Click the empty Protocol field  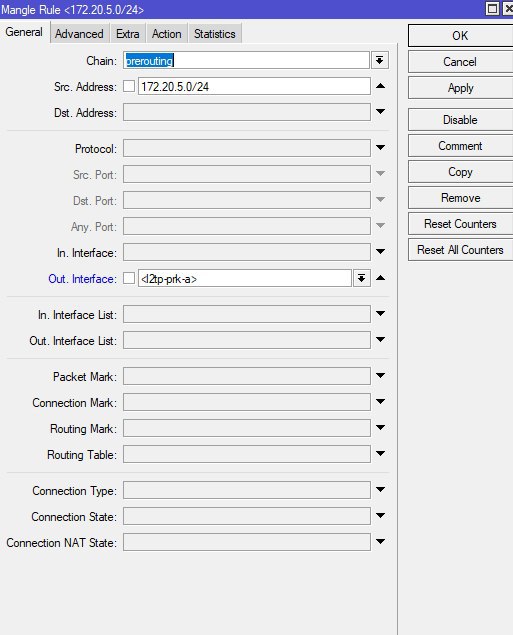[x=247, y=148]
